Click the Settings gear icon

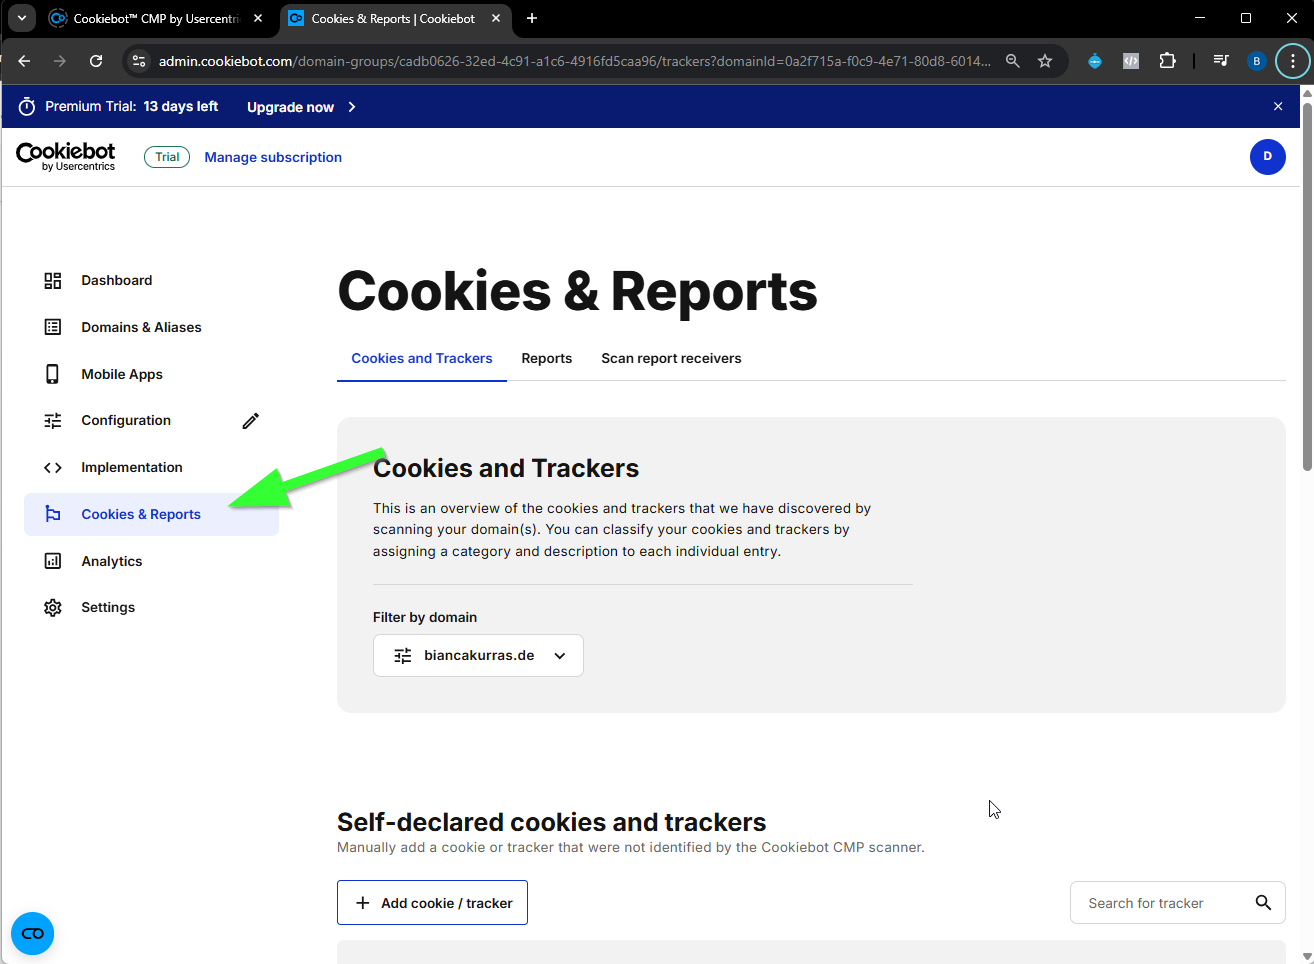pos(53,608)
